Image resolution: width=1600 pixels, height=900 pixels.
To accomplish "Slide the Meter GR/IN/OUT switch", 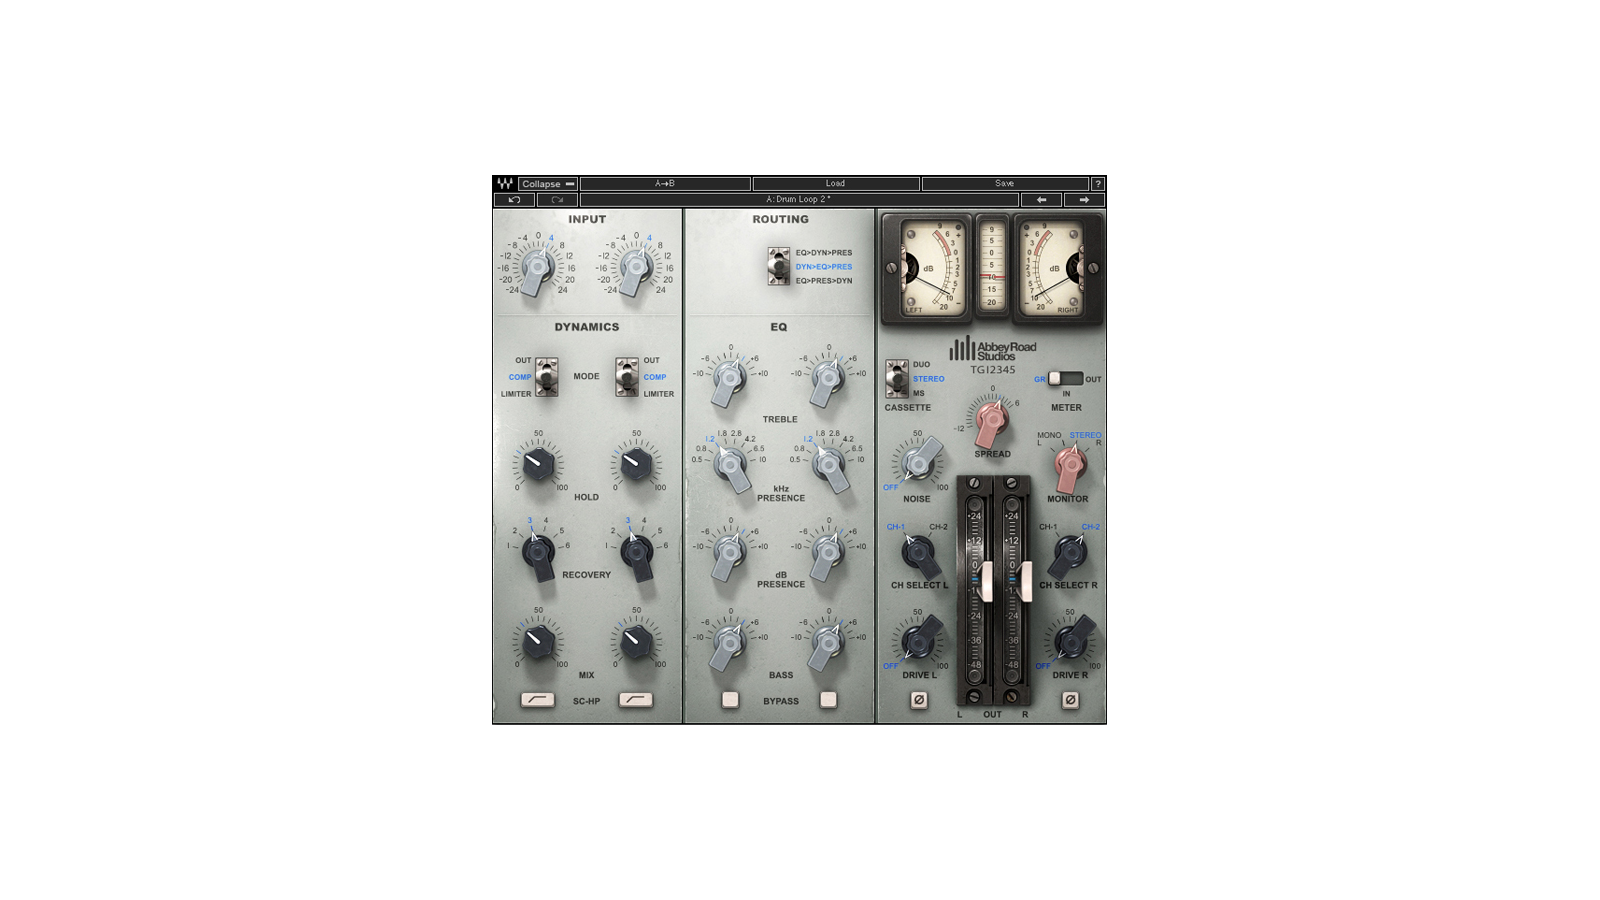I will point(1065,379).
